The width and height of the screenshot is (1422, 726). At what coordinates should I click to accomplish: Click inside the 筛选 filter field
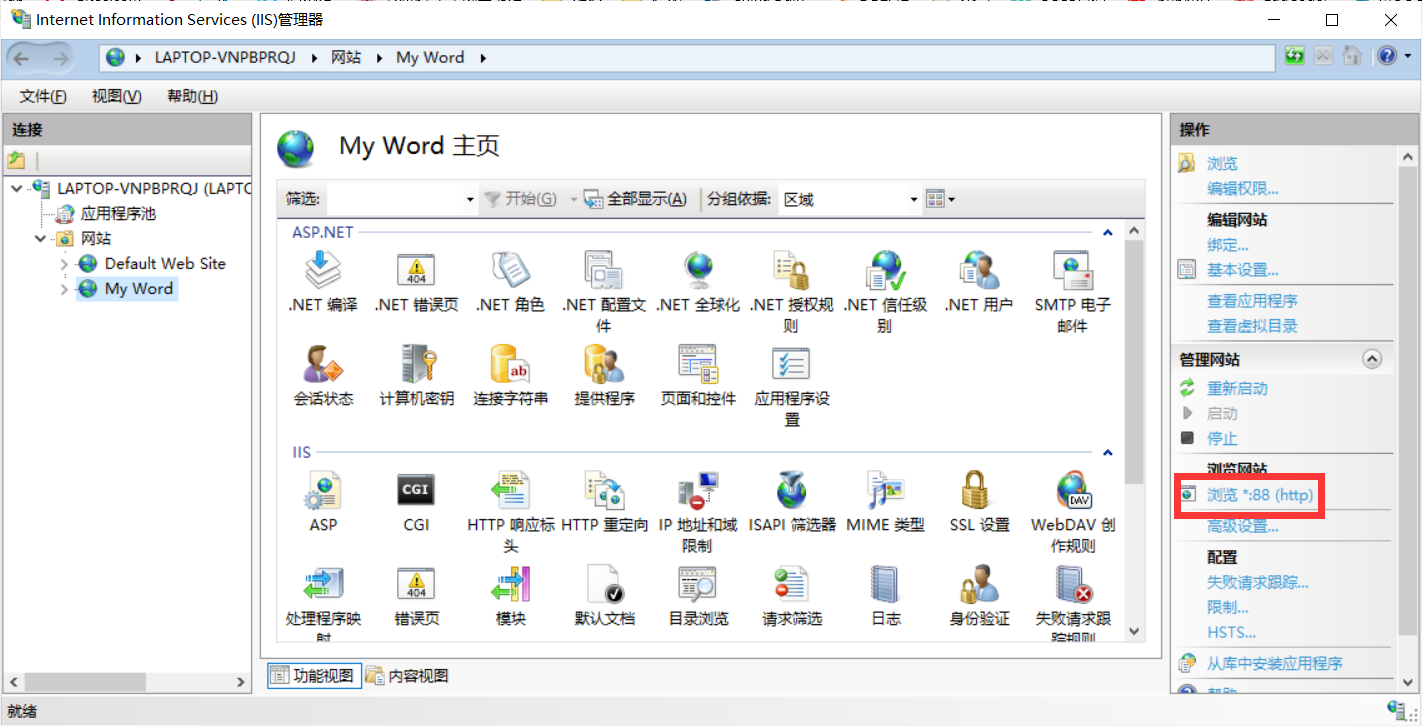pyautogui.click(x=390, y=199)
